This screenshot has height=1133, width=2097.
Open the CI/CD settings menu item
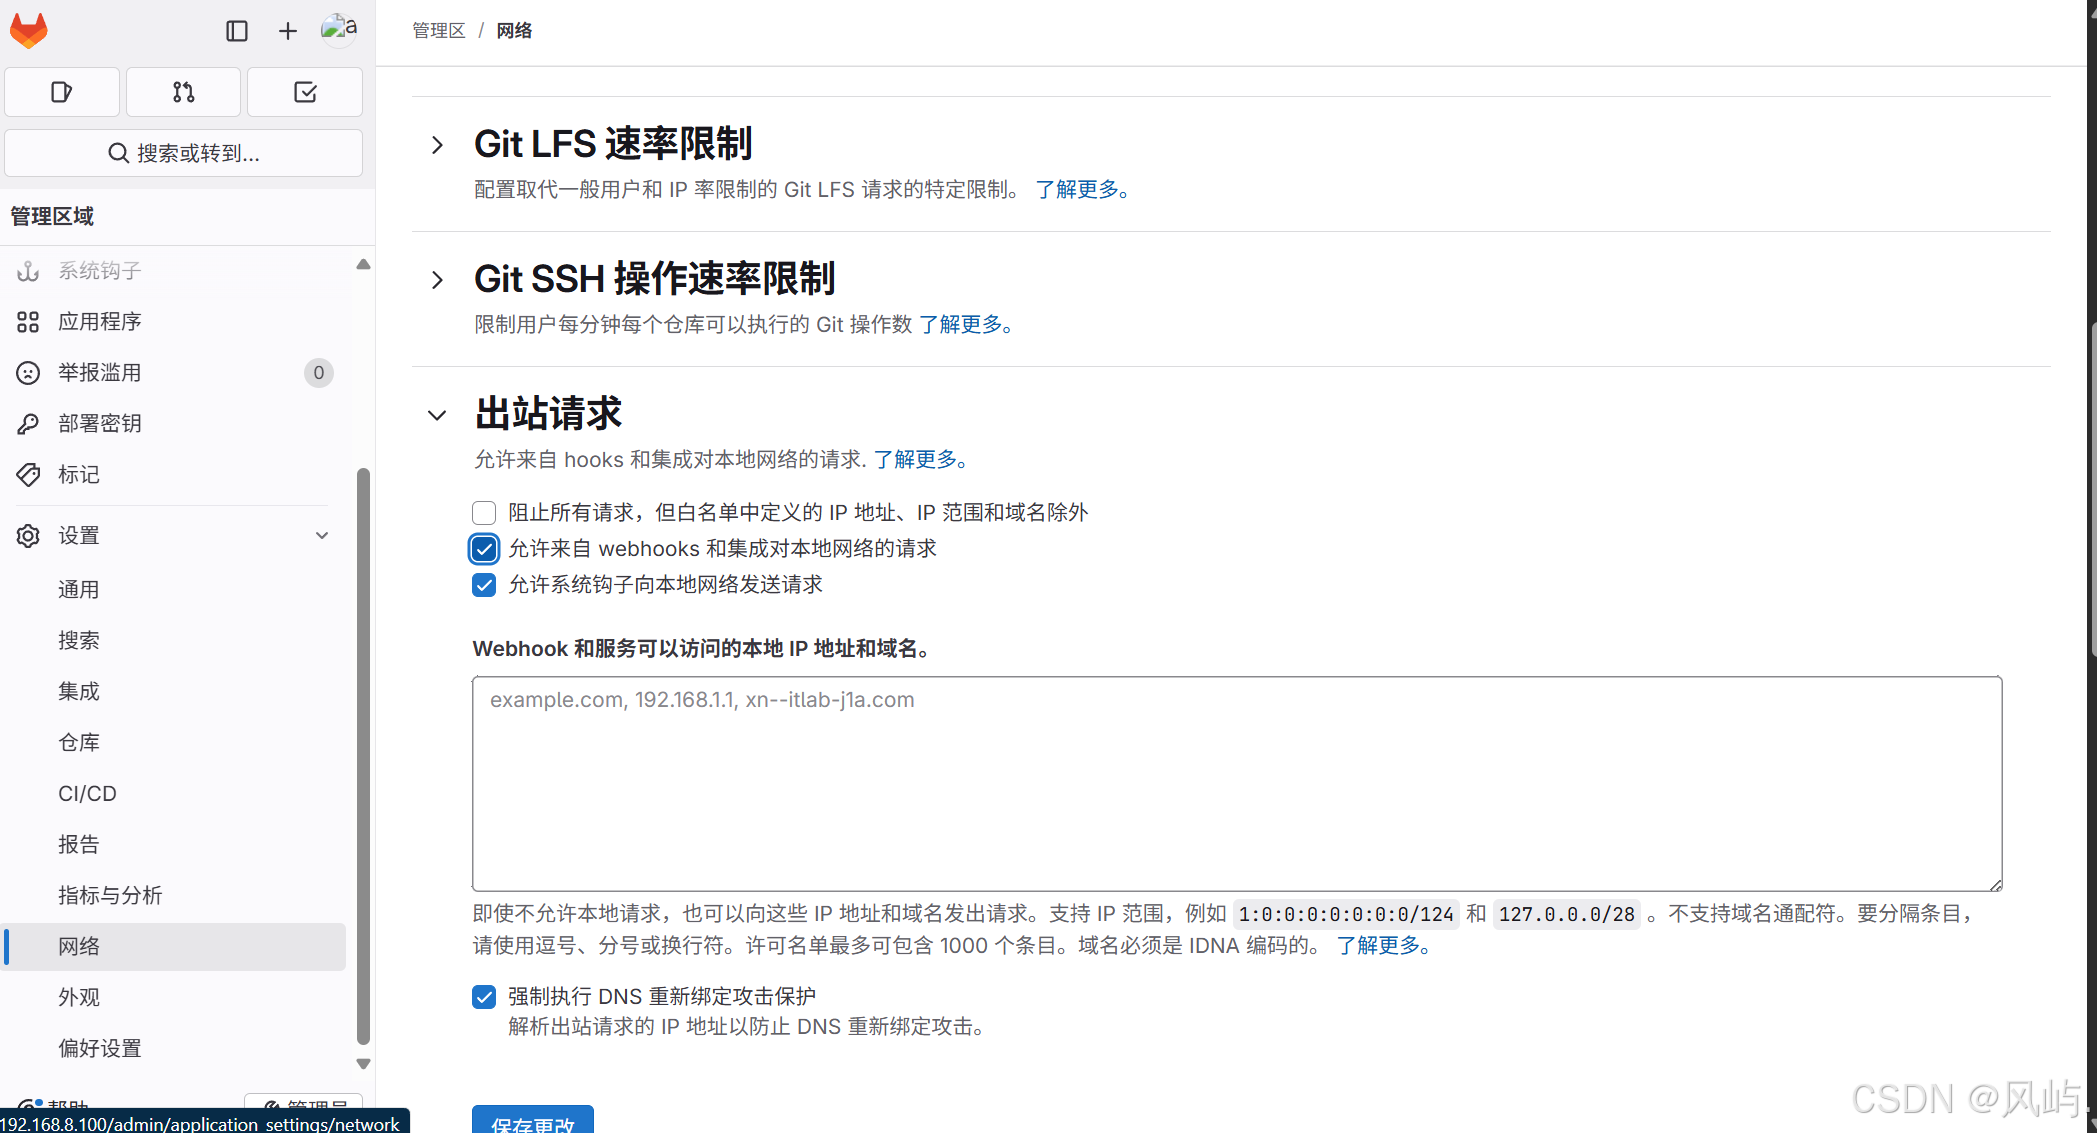[87, 793]
